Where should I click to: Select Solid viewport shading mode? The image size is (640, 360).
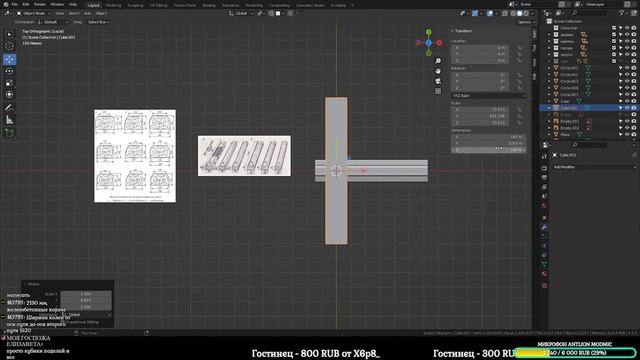[519, 13]
